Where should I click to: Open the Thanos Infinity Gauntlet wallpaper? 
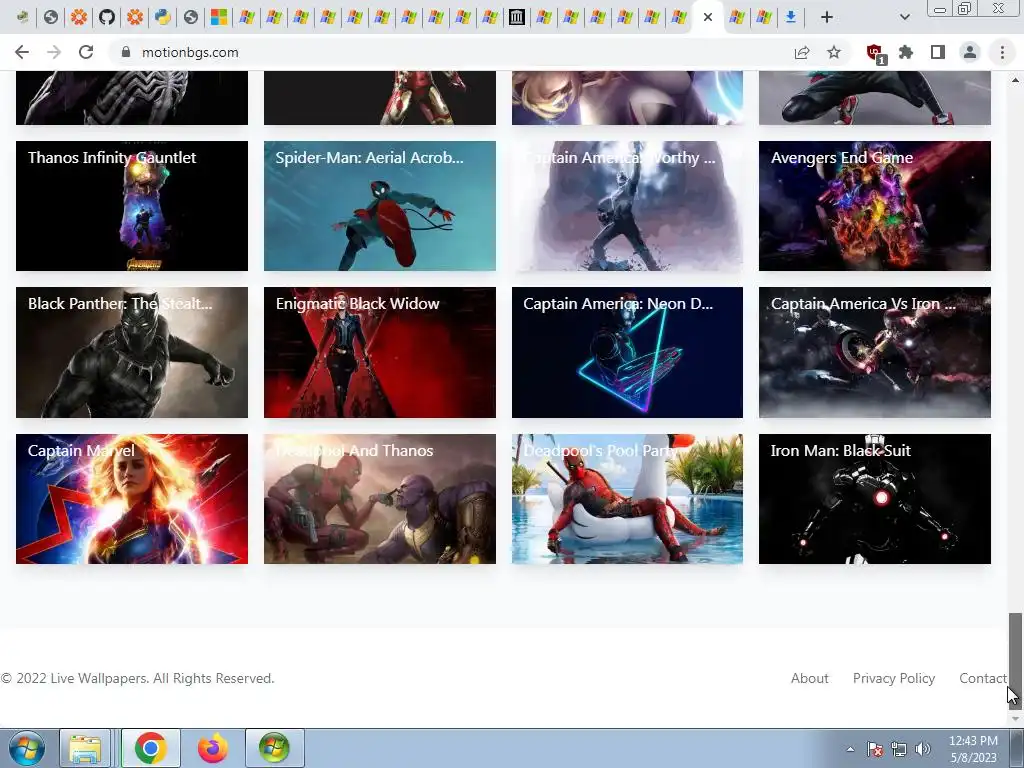pyautogui.click(x=132, y=206)
